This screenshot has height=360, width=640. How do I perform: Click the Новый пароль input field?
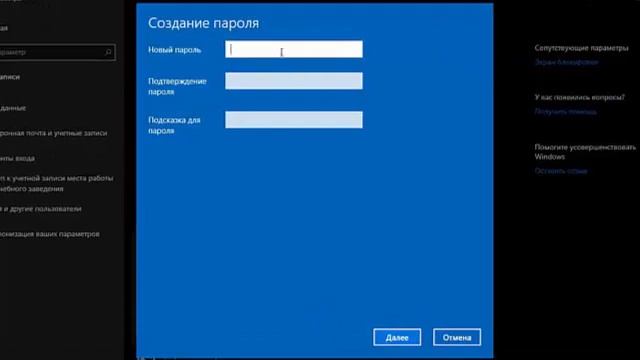tap(293, 49)
